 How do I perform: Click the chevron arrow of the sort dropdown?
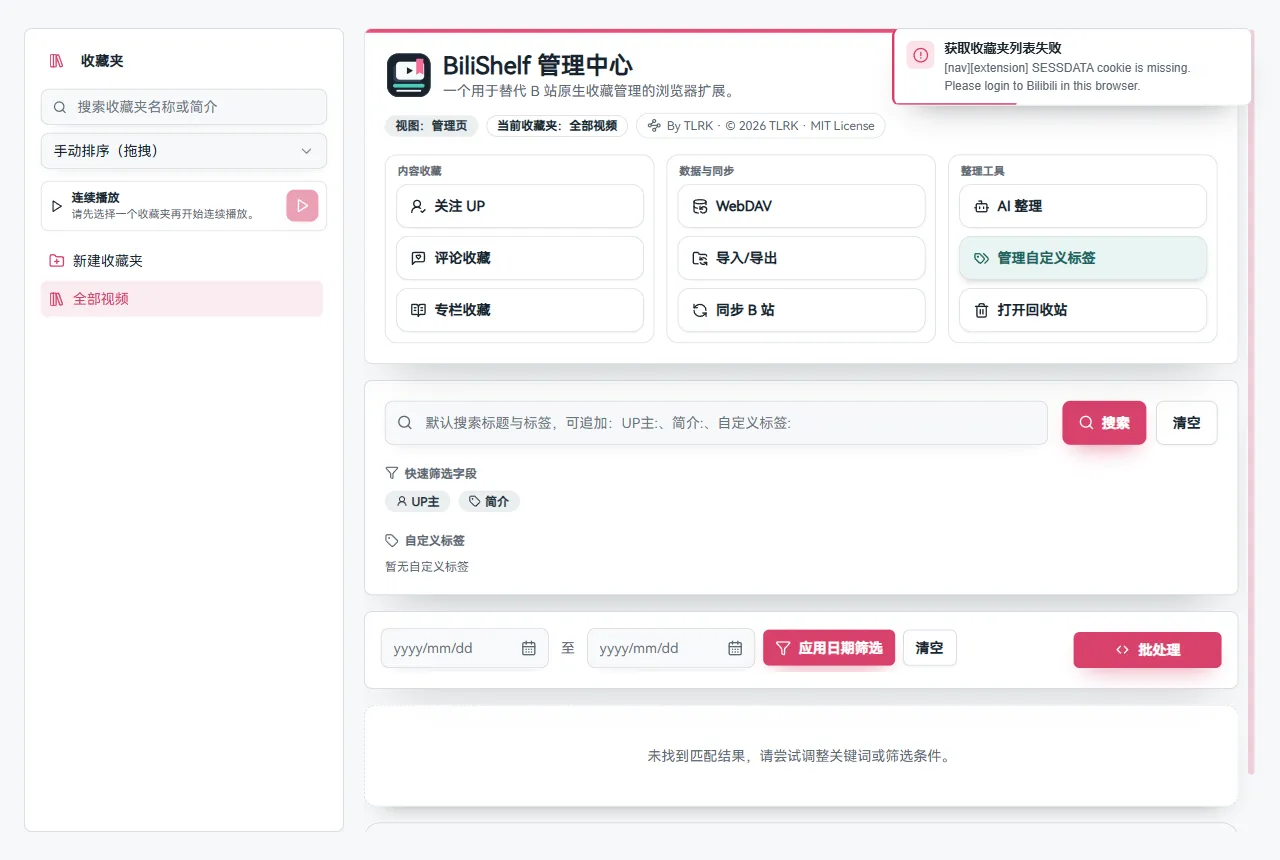point(307,151)
